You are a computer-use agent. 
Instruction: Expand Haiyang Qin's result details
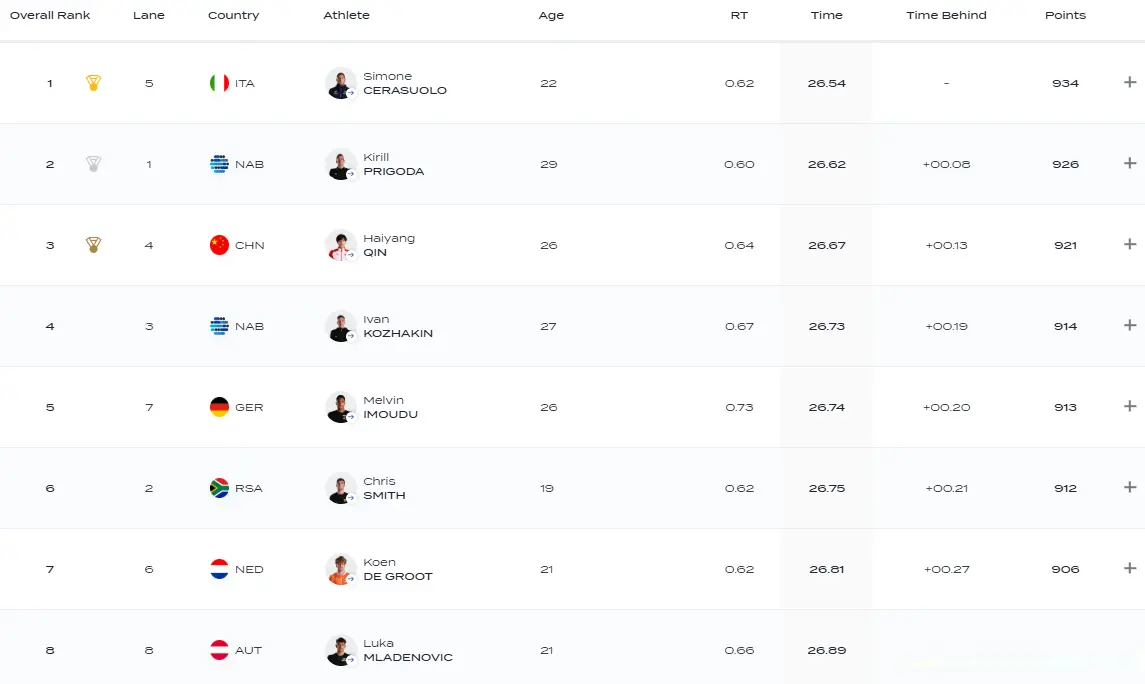pos(1130,244)
